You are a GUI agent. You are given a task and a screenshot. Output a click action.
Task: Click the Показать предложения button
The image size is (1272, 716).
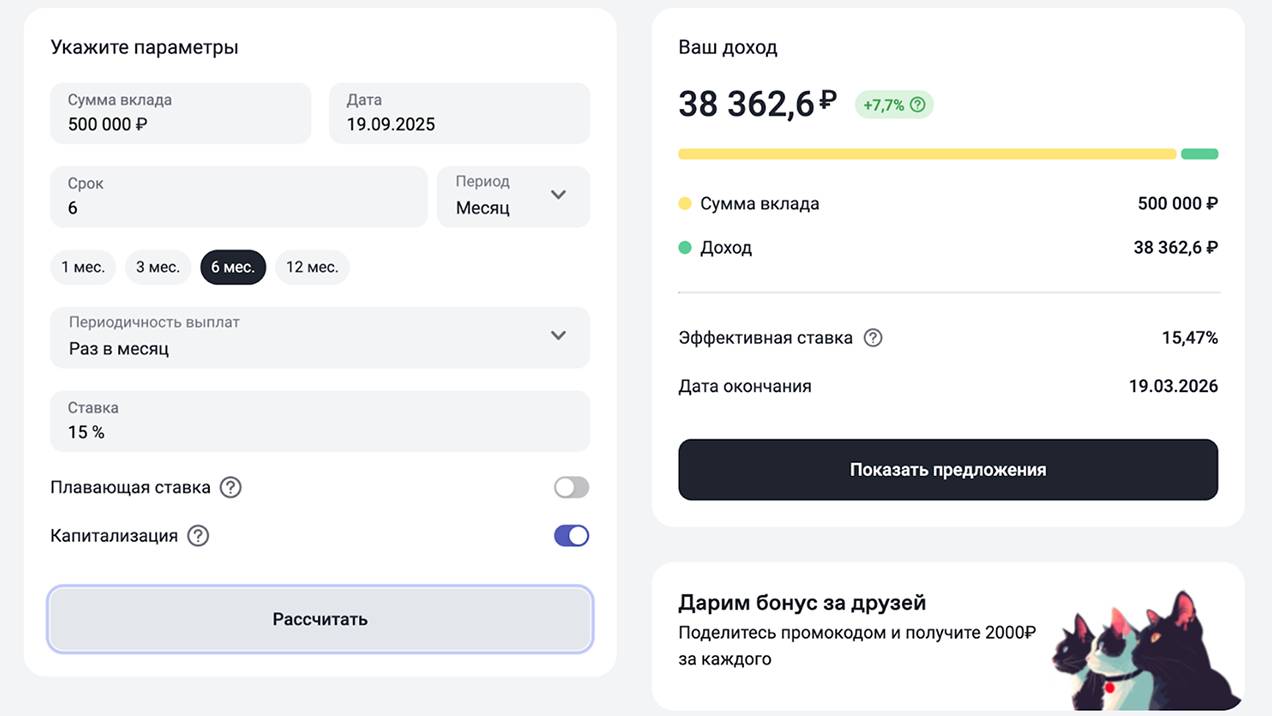click(x=947, y=470)
